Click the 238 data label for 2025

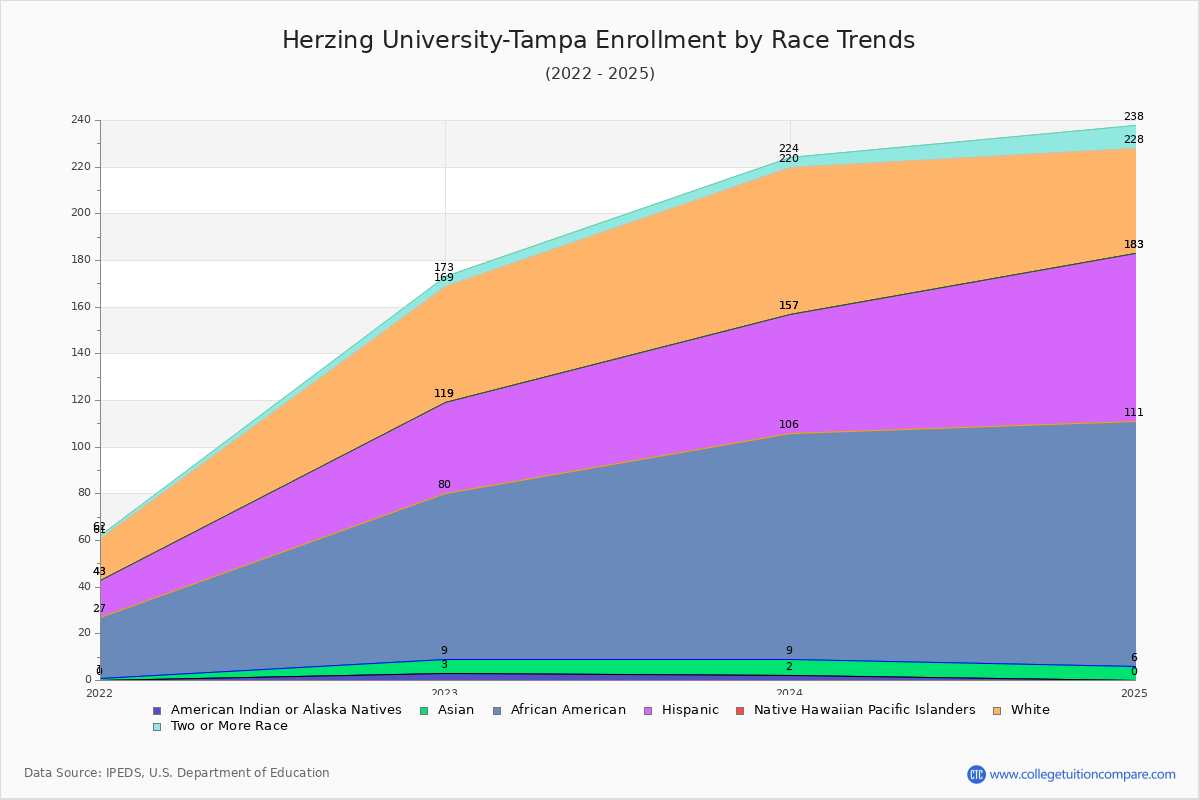click(1134, 117)
